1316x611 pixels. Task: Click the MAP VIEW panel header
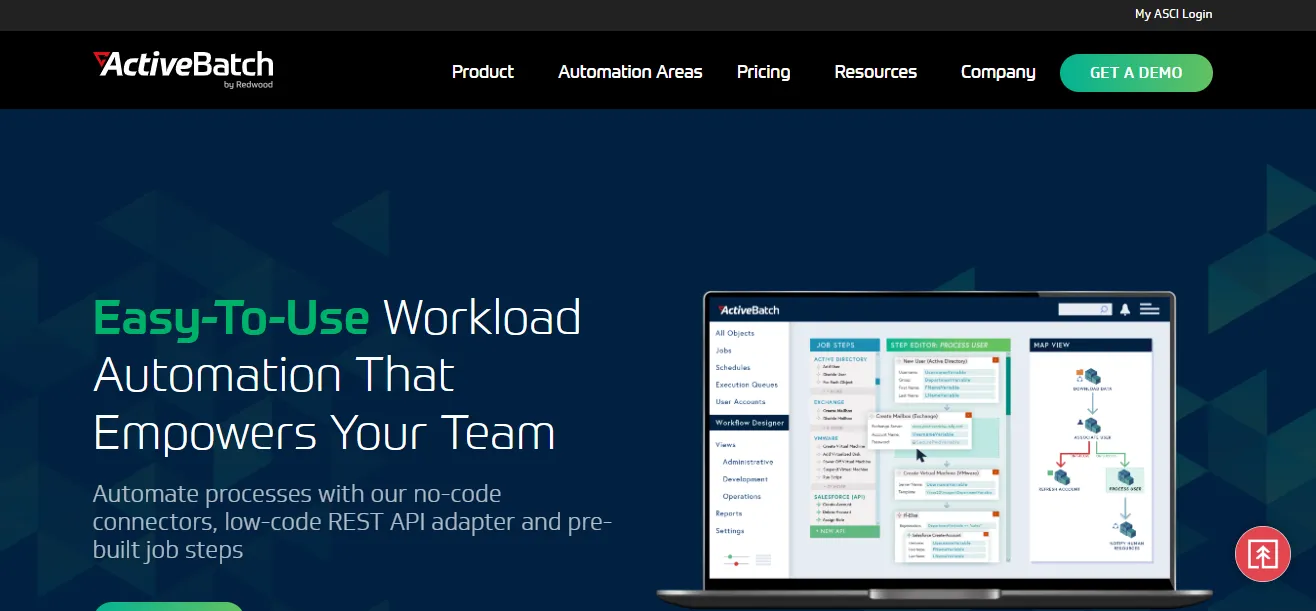[x=1090, y=345]
